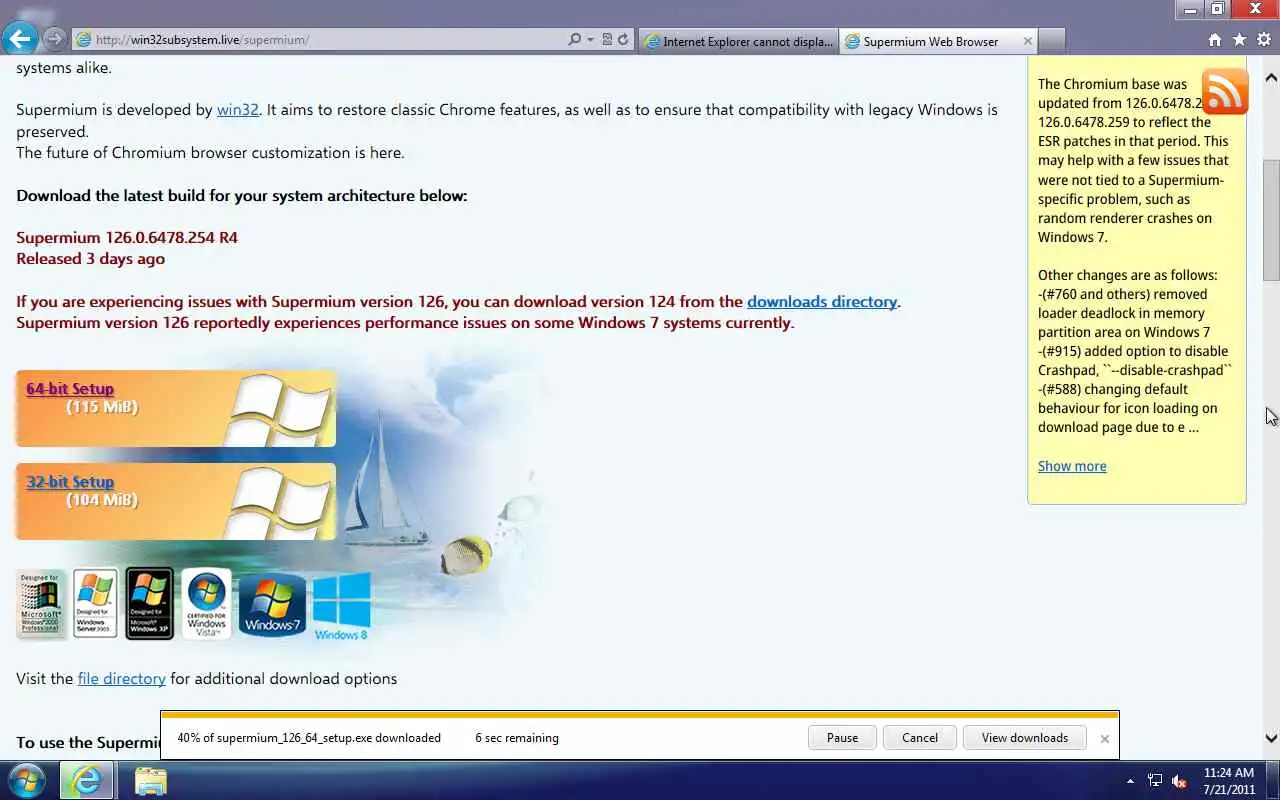Click the browser Forward arrow button
1280x800 pixels.
point(54,39)
